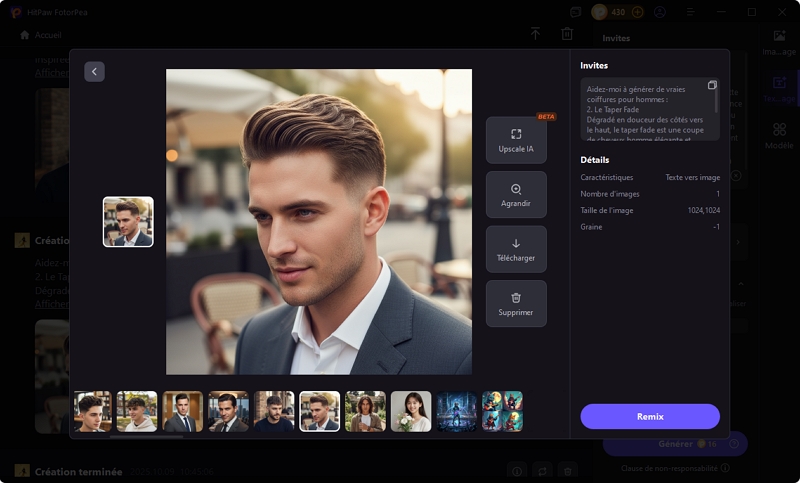Open thumbnail of man in suit with tie
800x483 pixels.
(x=183, y=412)
